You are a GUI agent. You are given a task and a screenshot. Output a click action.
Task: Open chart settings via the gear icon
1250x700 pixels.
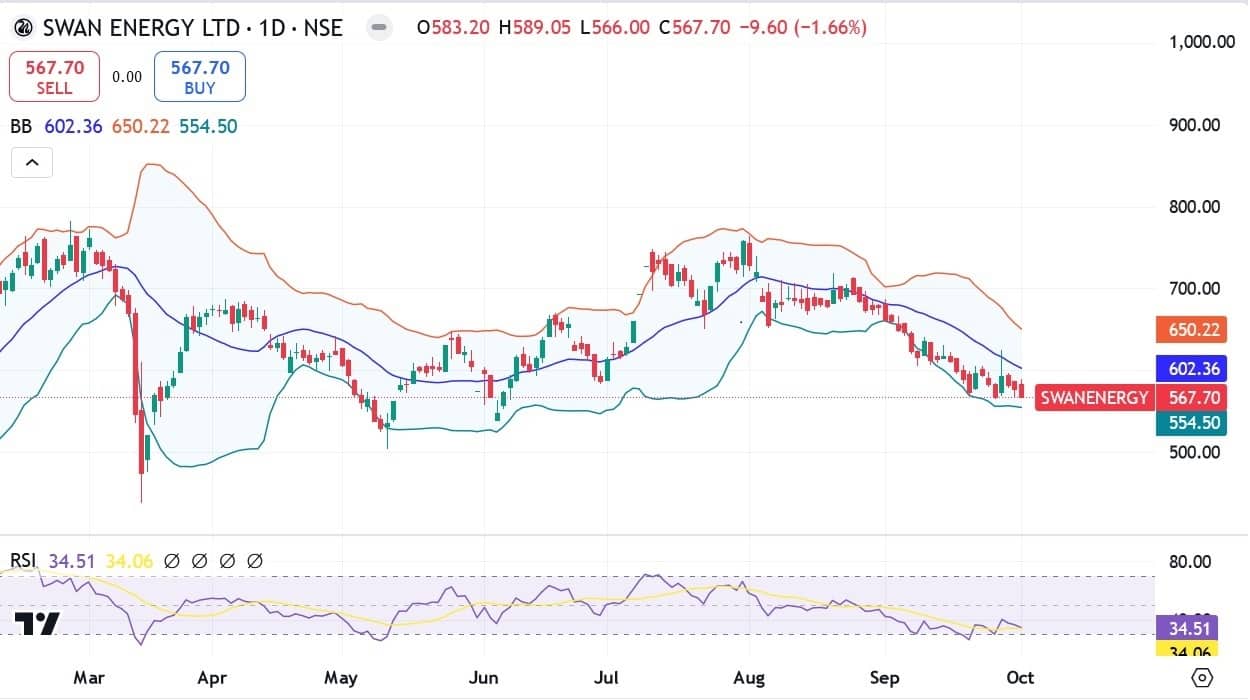1203,678
